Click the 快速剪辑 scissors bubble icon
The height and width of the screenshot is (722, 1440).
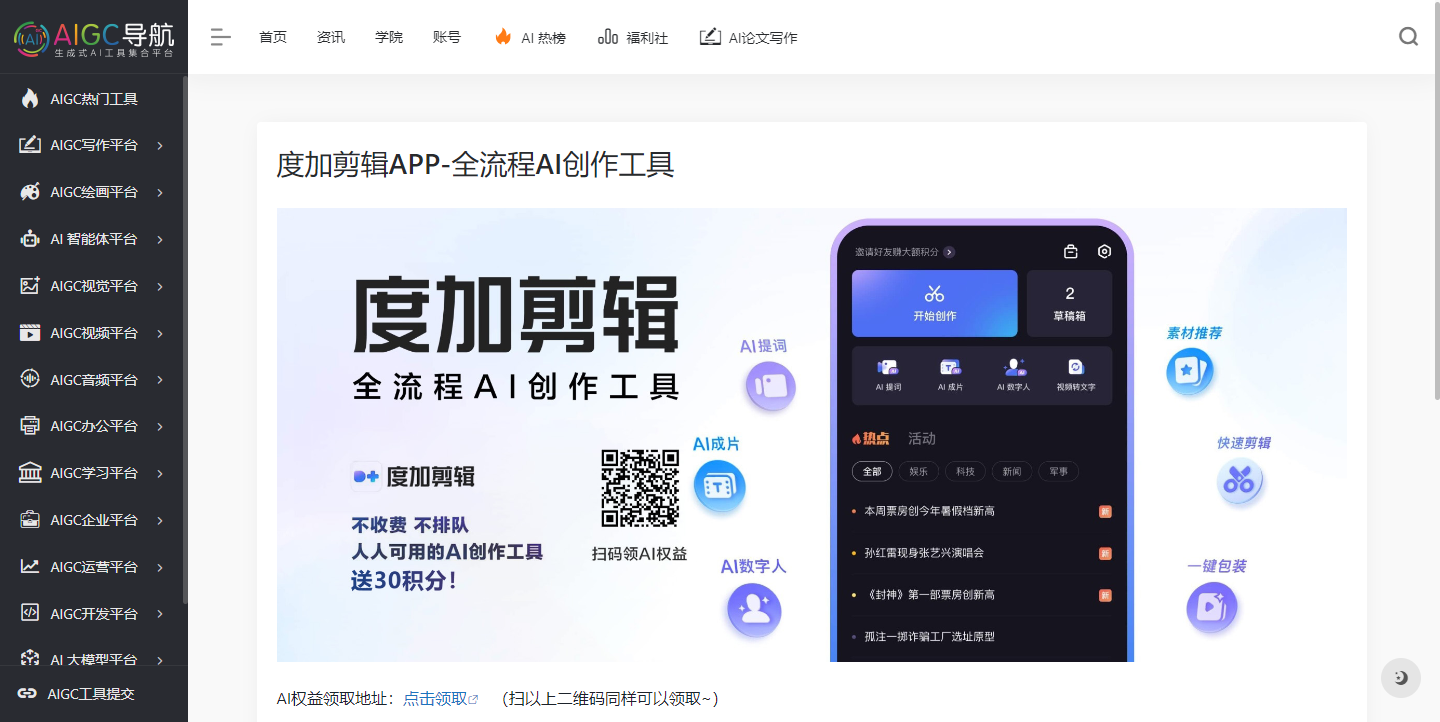tap(1241, 481)
